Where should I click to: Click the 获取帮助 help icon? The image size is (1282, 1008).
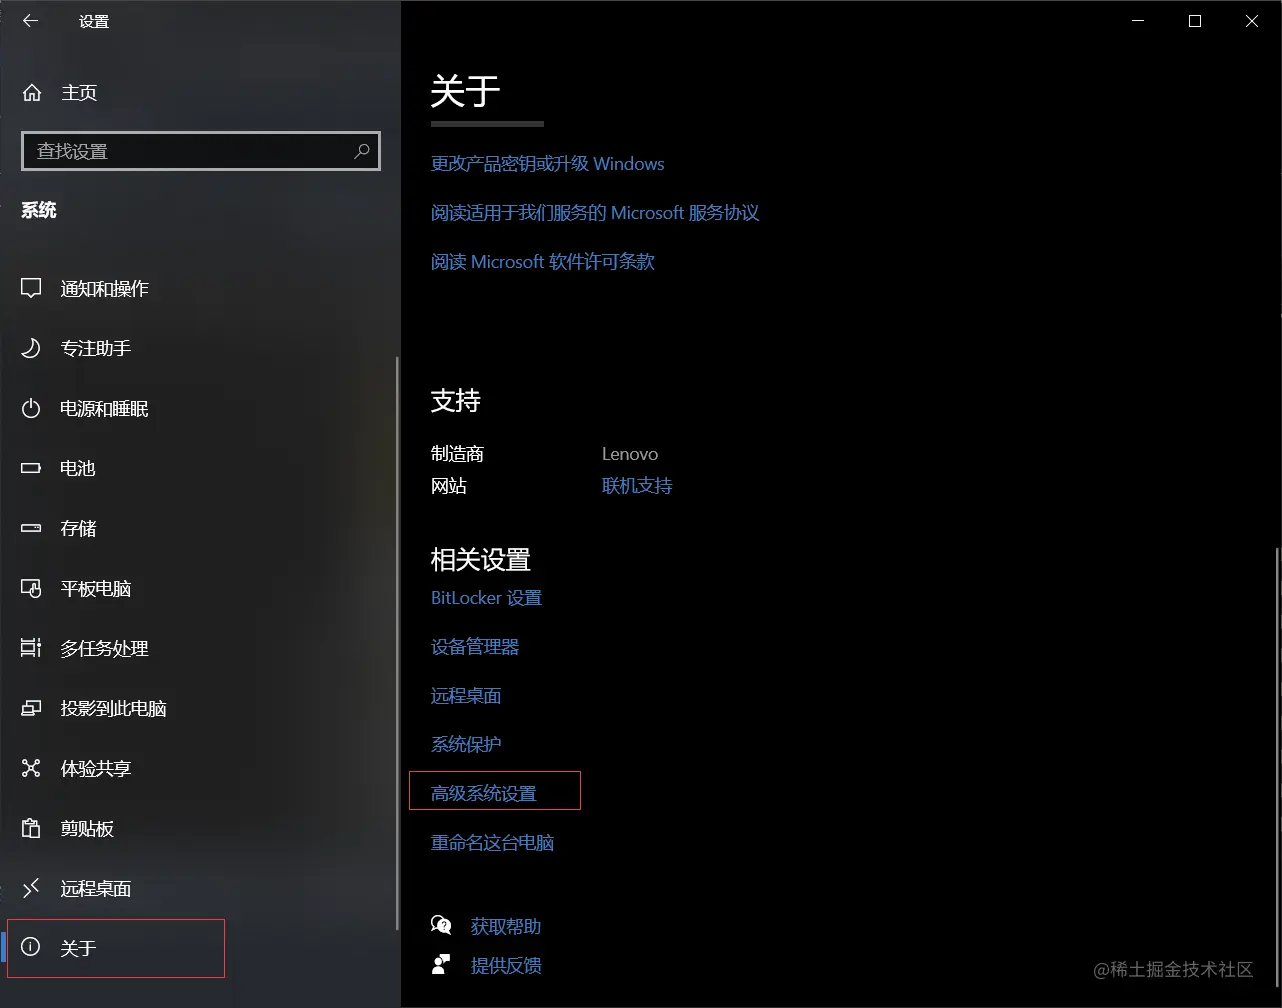pos(441,925)
